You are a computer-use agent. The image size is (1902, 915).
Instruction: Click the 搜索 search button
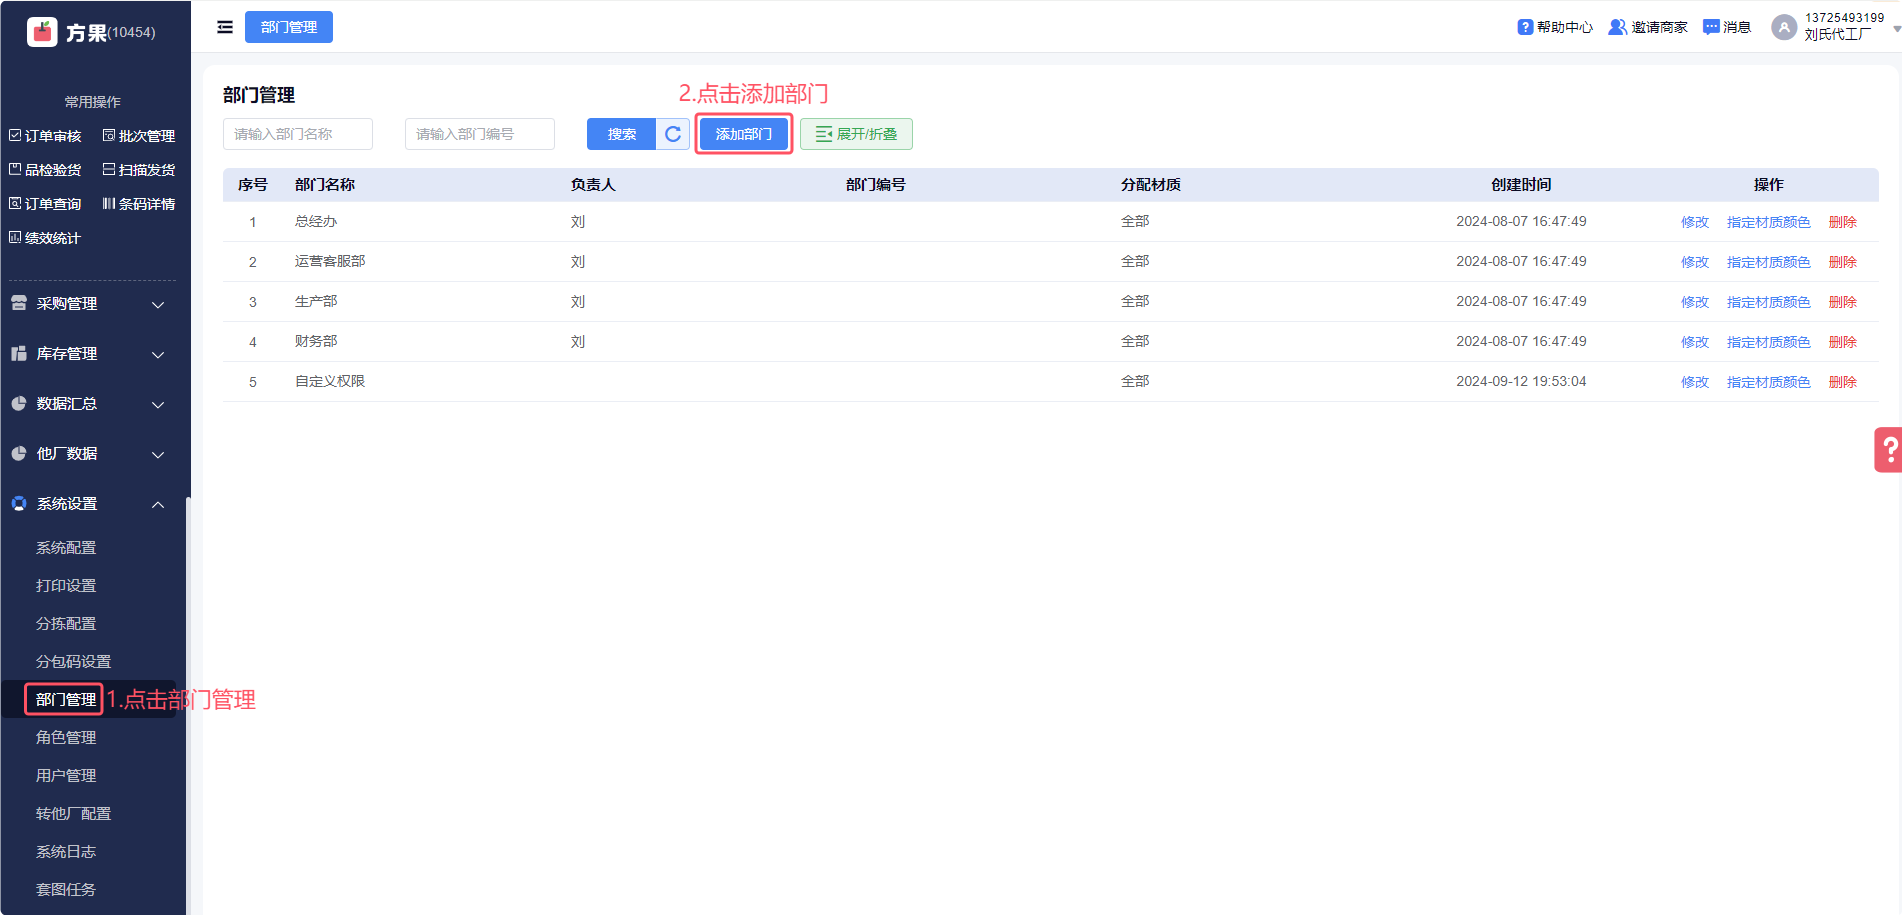(x=621, y=134)
